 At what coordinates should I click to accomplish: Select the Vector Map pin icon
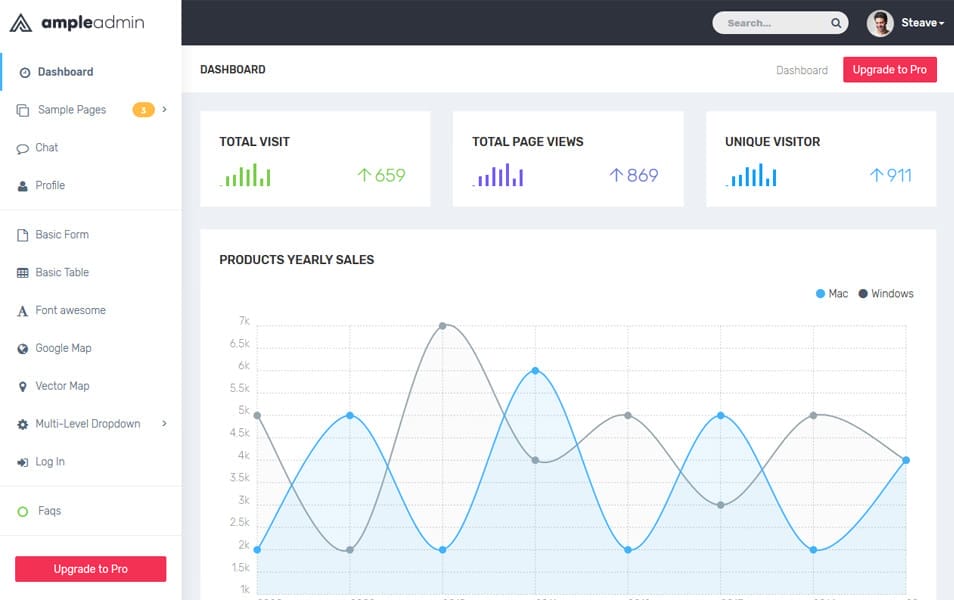tap(22, 386)
